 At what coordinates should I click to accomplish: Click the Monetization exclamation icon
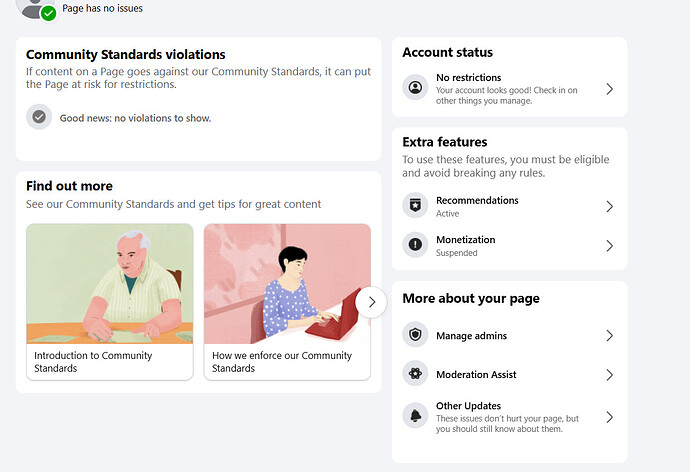point(415,245)
